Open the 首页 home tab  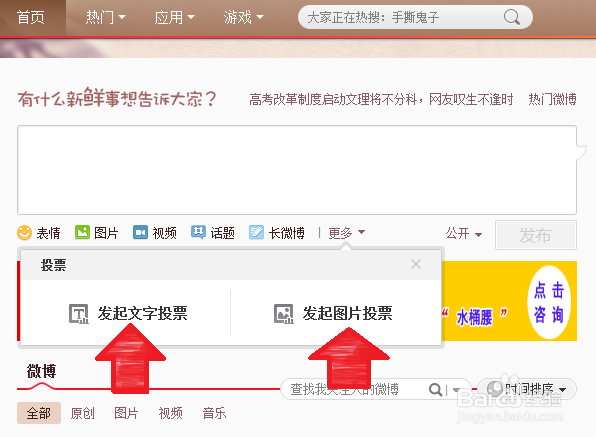tap(32, 17)
